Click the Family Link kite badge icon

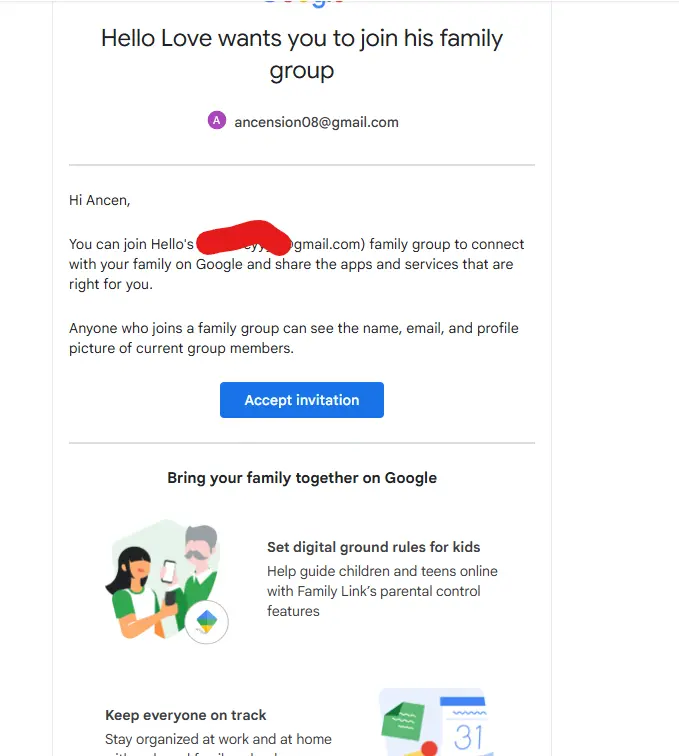[206, 621]
